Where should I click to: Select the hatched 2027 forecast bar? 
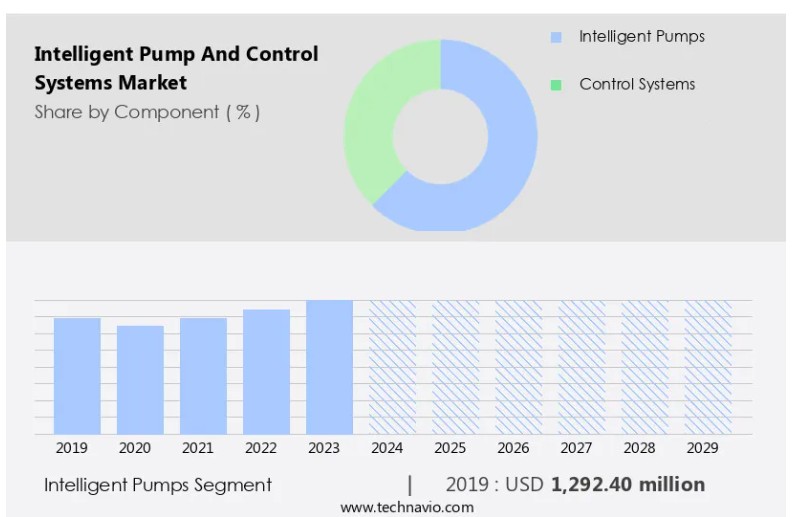581,367
